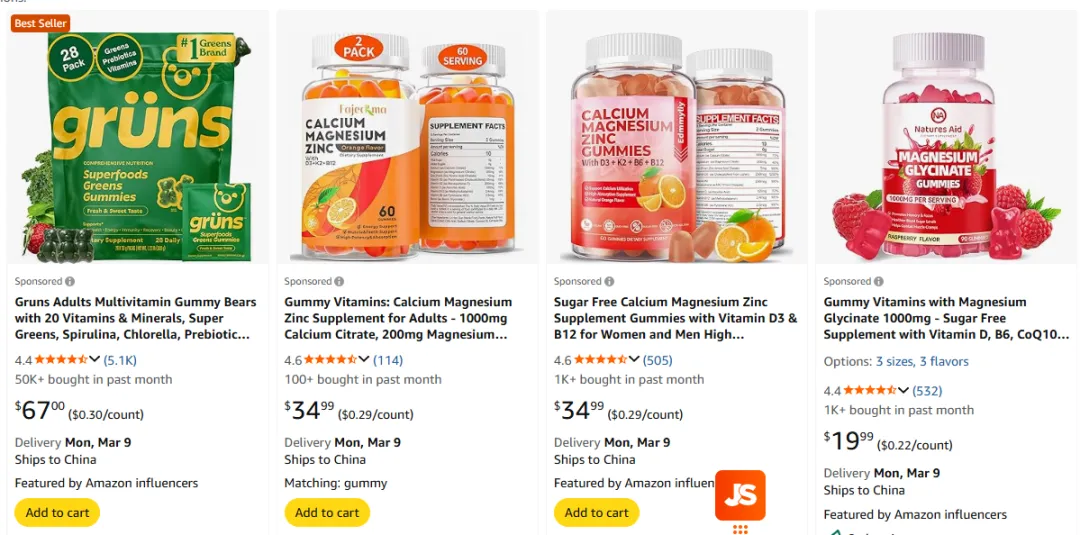
Task: Add Gruns Multivitamin Gummy Bears to cart
Action: [58, 512]
